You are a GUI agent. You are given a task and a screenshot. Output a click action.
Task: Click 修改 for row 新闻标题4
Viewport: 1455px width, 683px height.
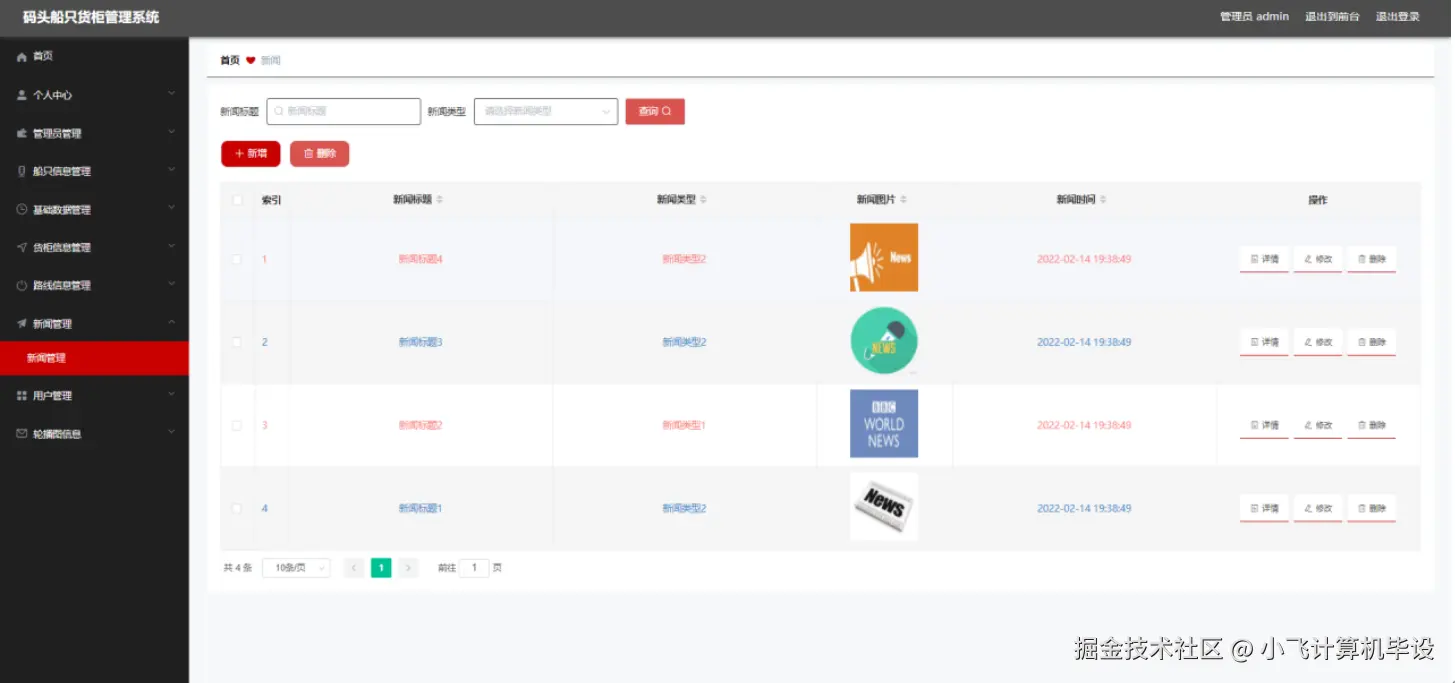click(x=1318, y=259)
